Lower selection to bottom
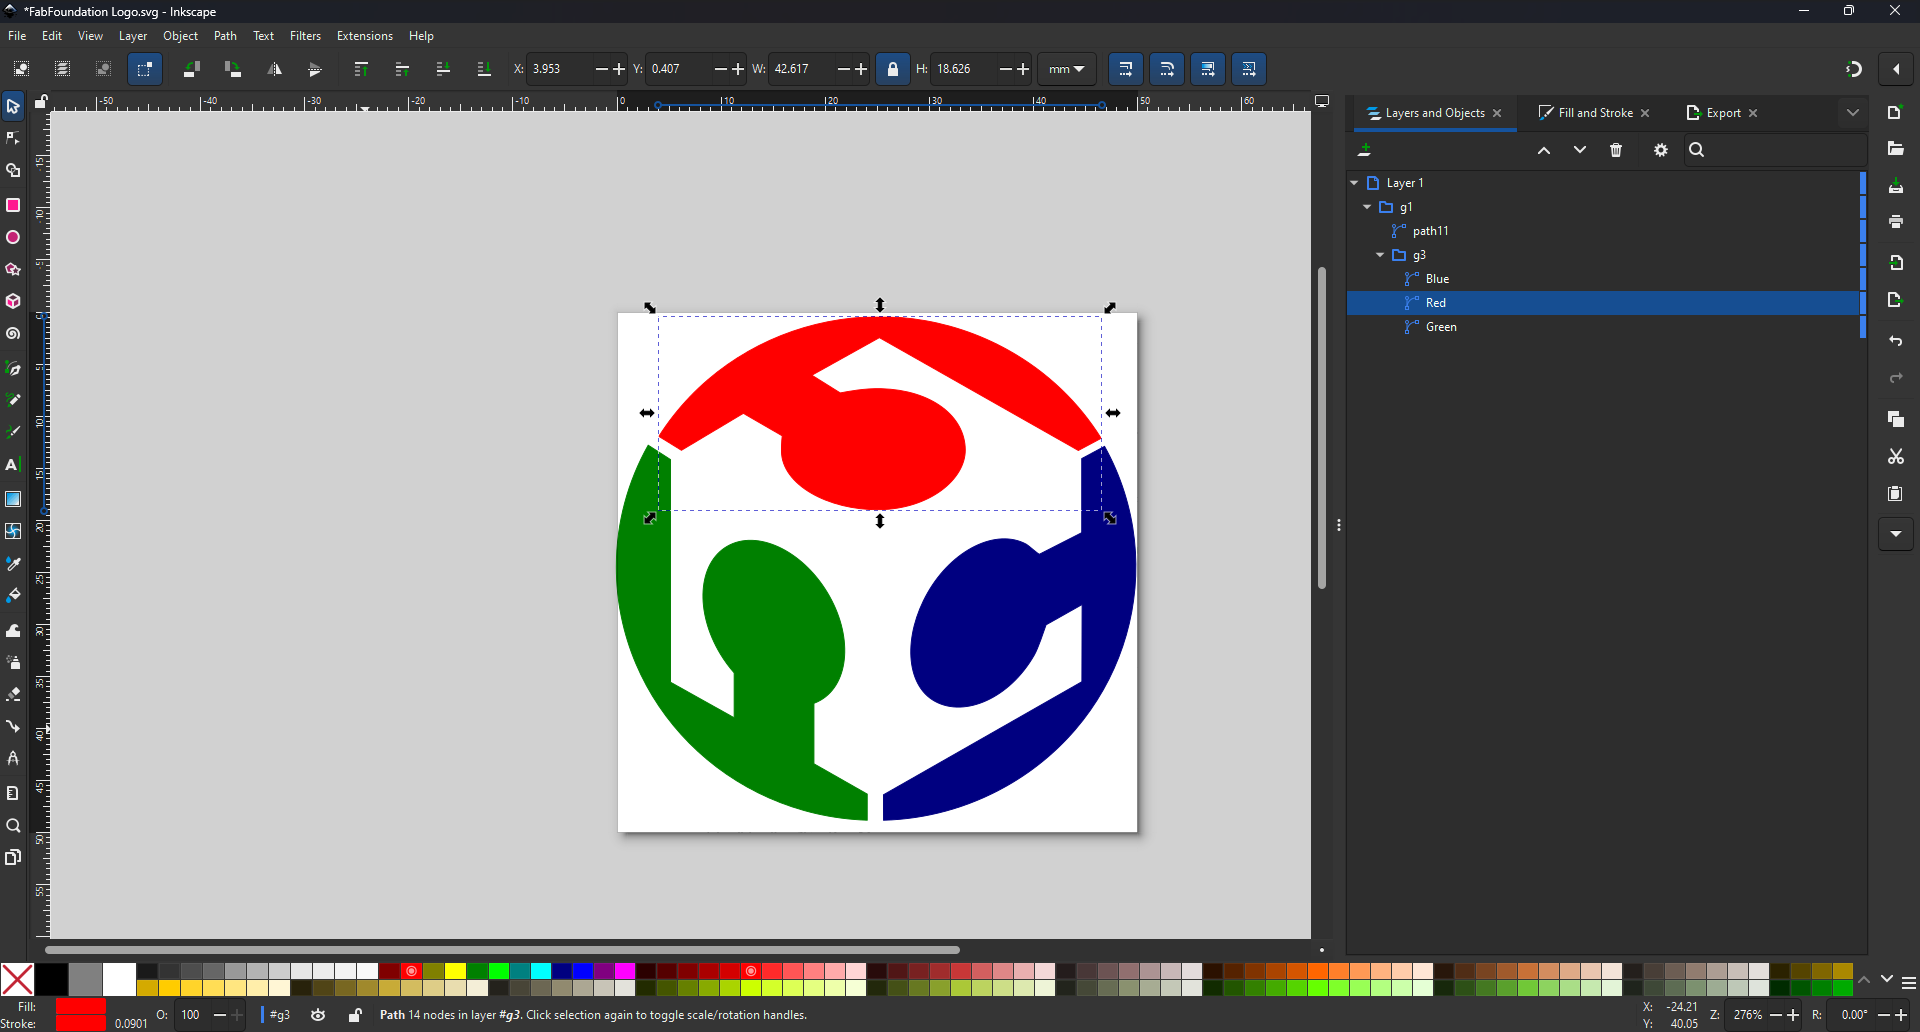Screen dimensions: 1920x1032 click(x=485, y=69)
